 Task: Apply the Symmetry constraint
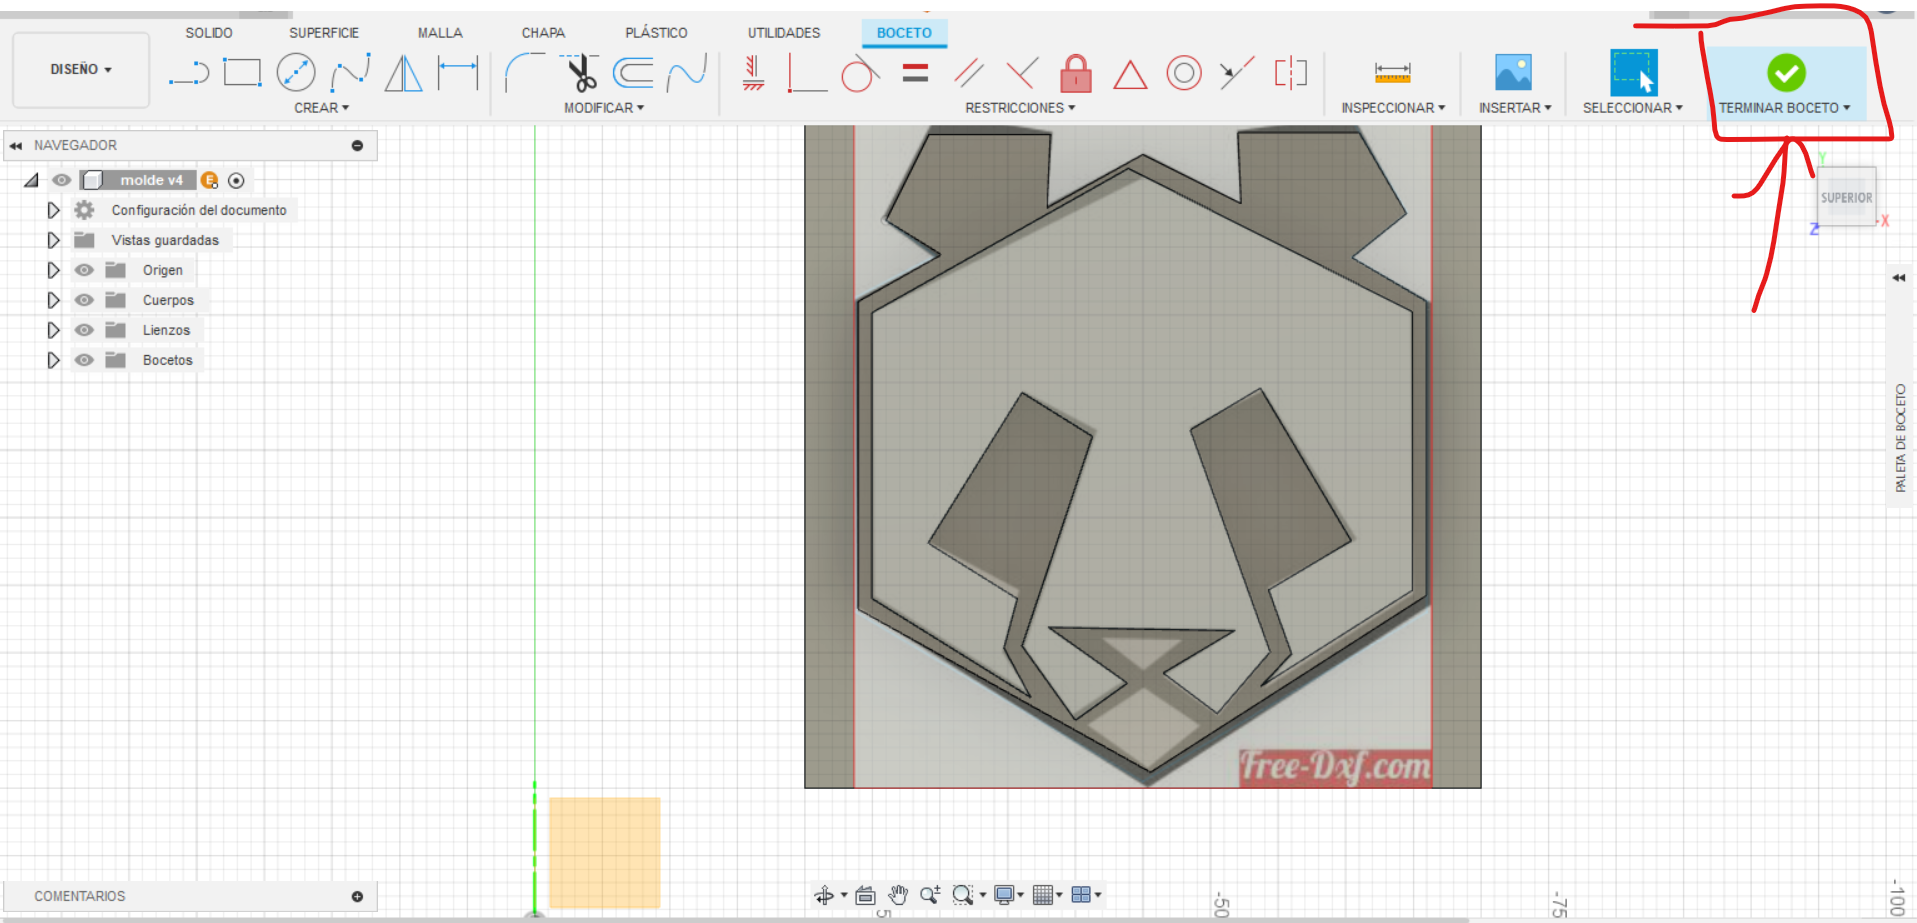click(1291, 73)
